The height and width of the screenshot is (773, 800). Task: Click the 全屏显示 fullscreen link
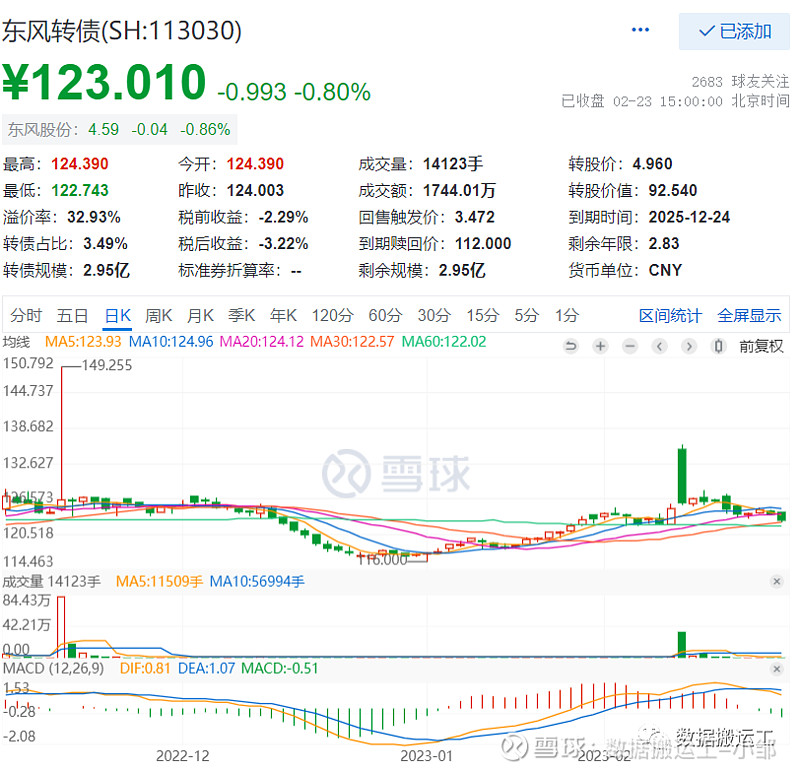pyautogui.click(x=749, y=315)
